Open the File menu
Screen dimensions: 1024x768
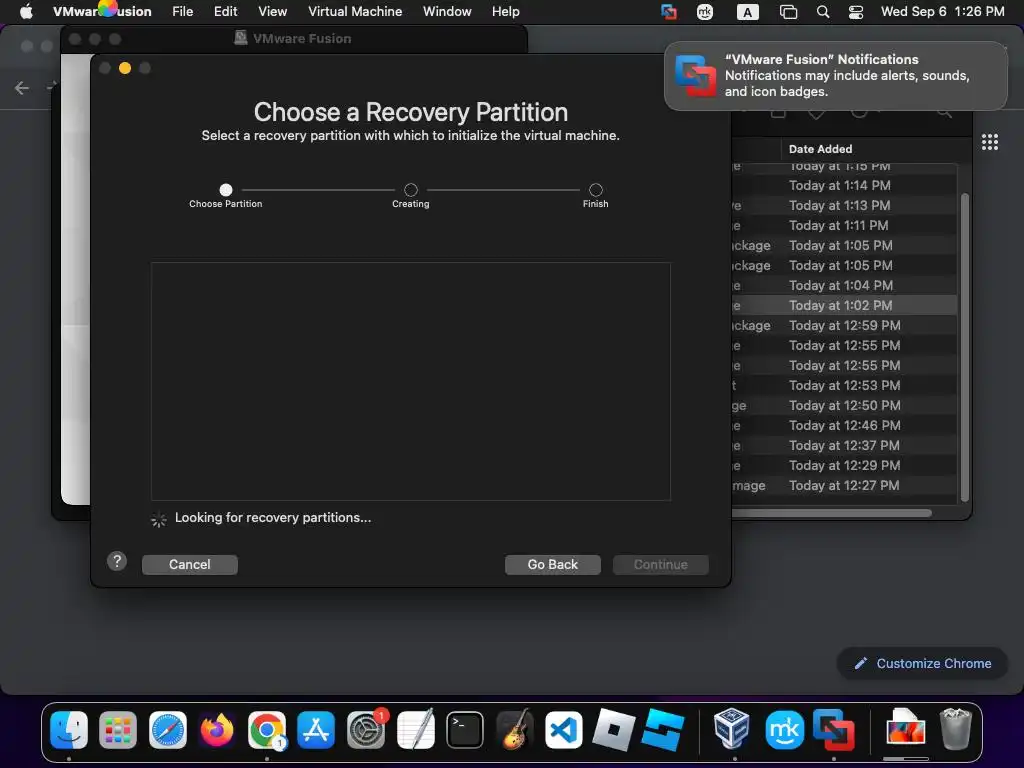182,12
